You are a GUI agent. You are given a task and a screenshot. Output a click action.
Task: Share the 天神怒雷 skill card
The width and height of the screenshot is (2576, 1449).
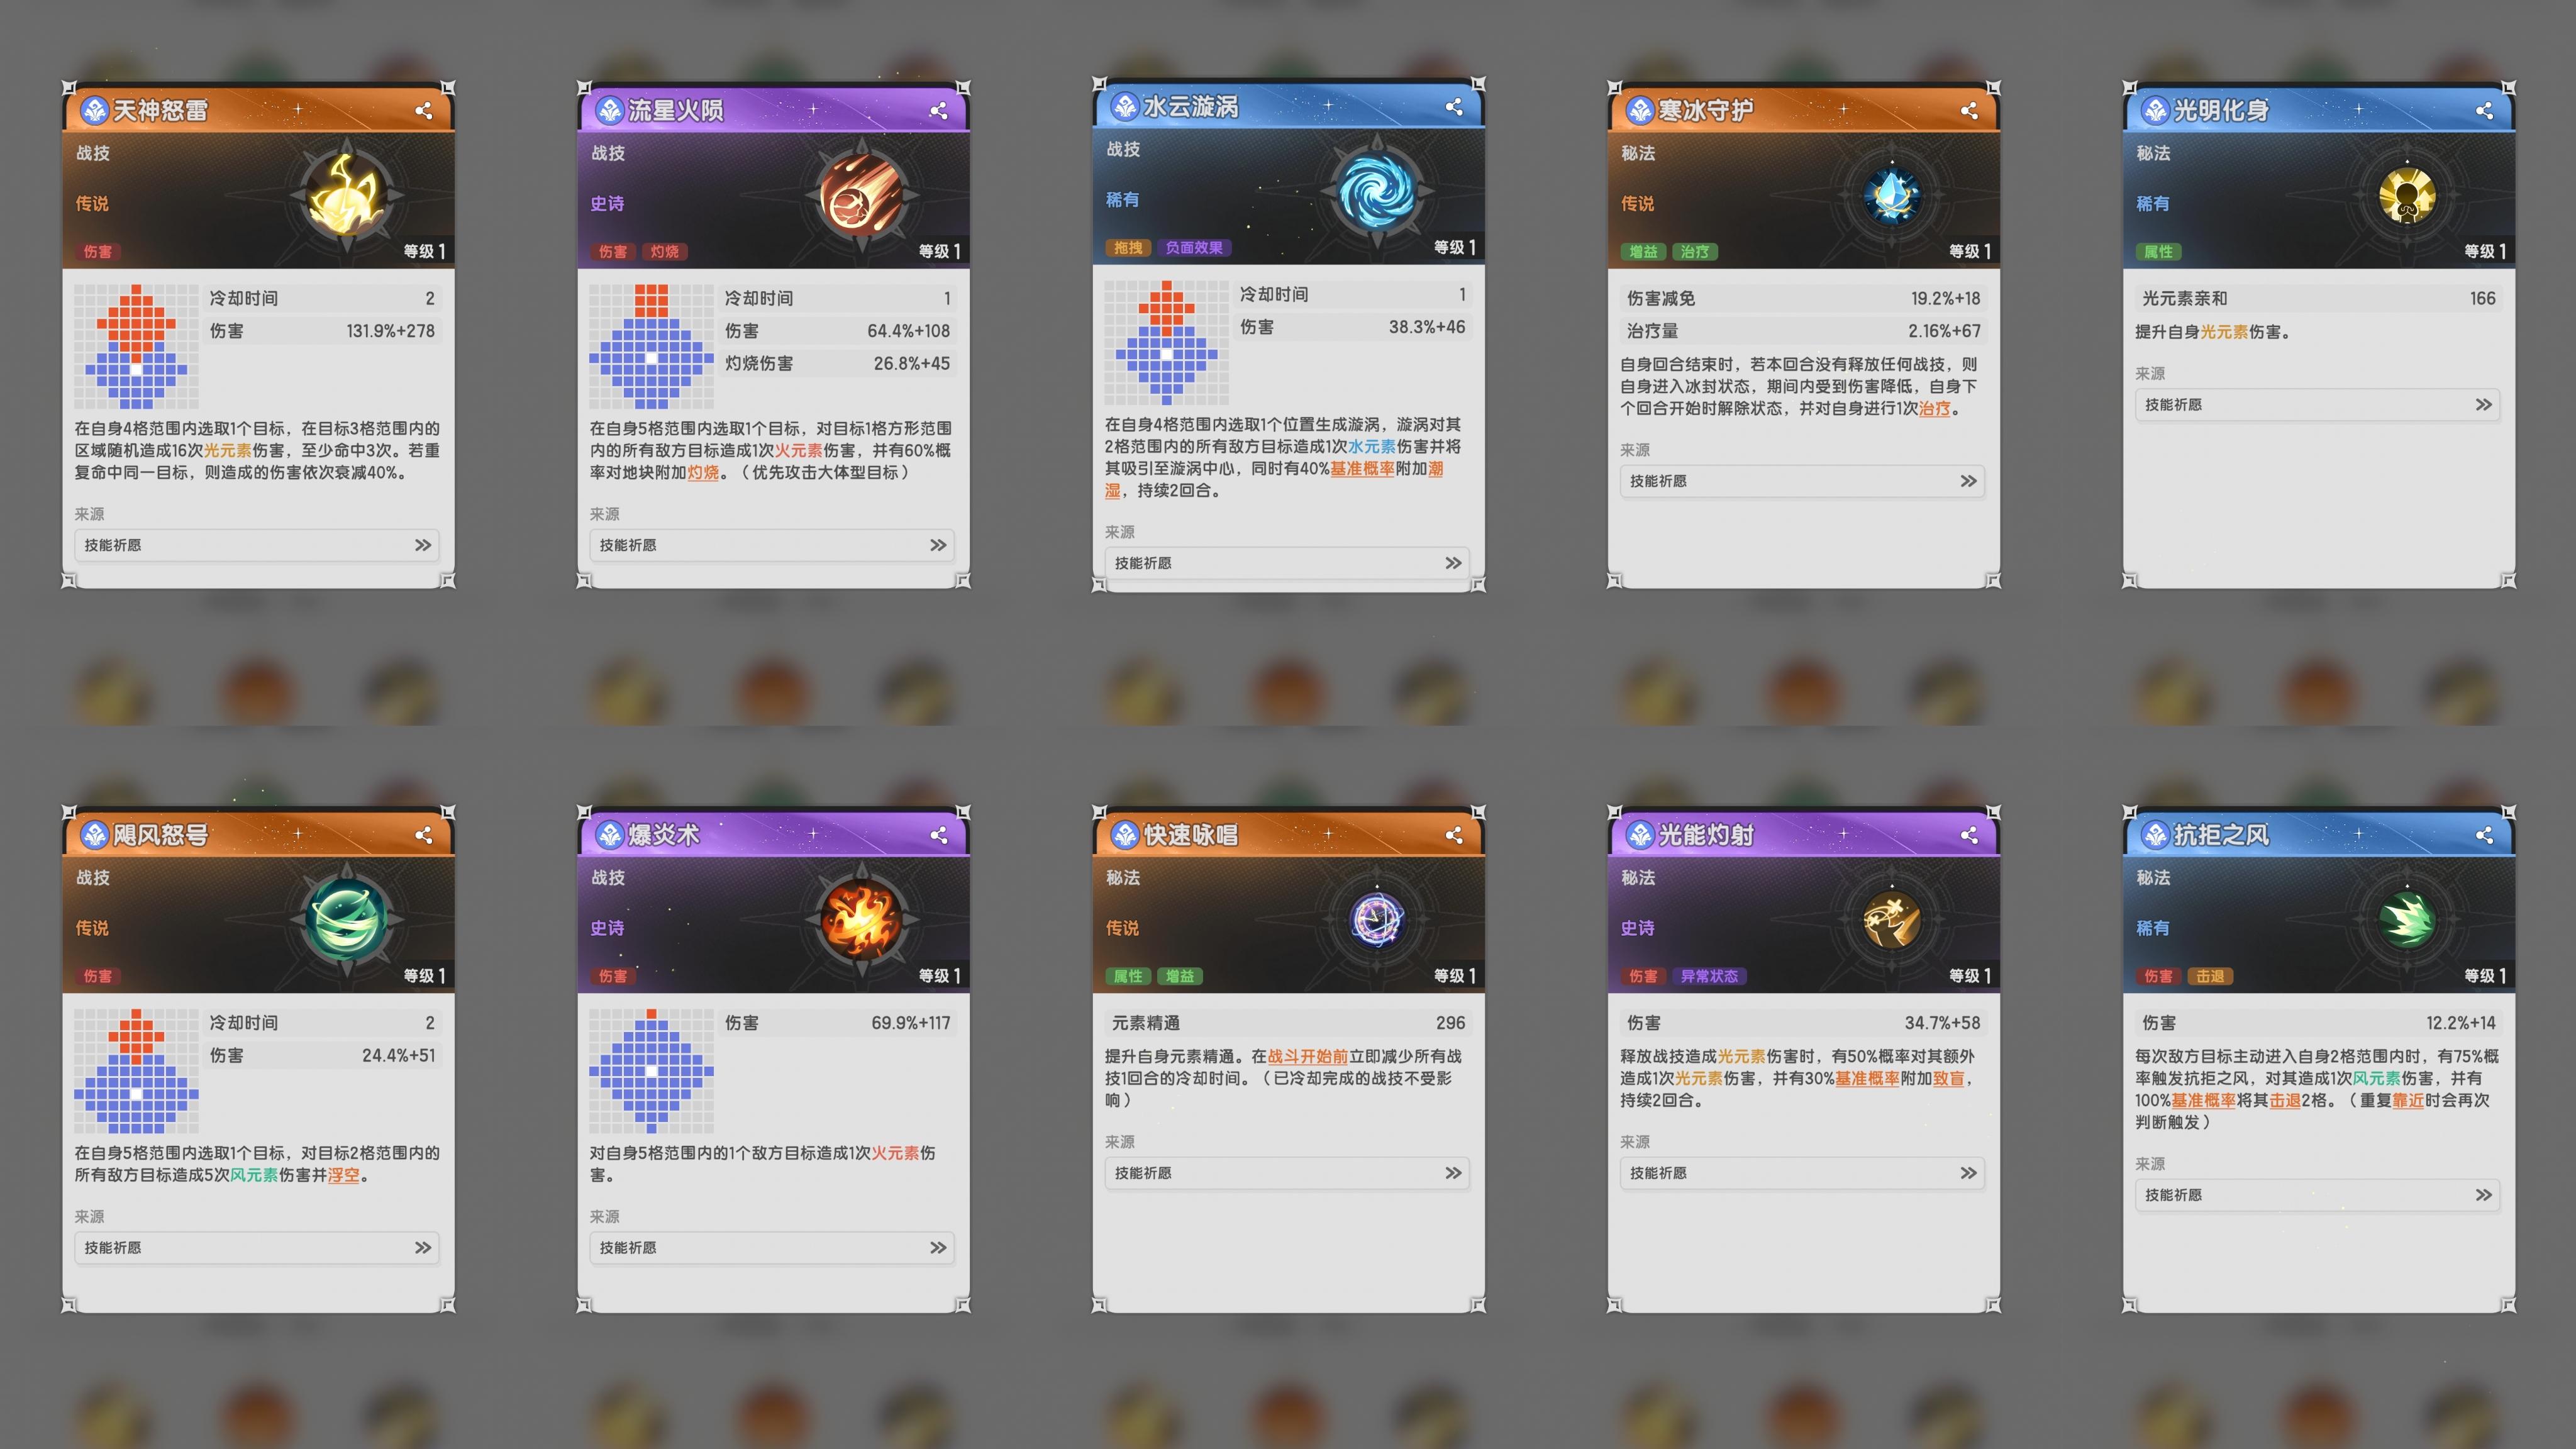pyautogui.click(x=424, y=111)
